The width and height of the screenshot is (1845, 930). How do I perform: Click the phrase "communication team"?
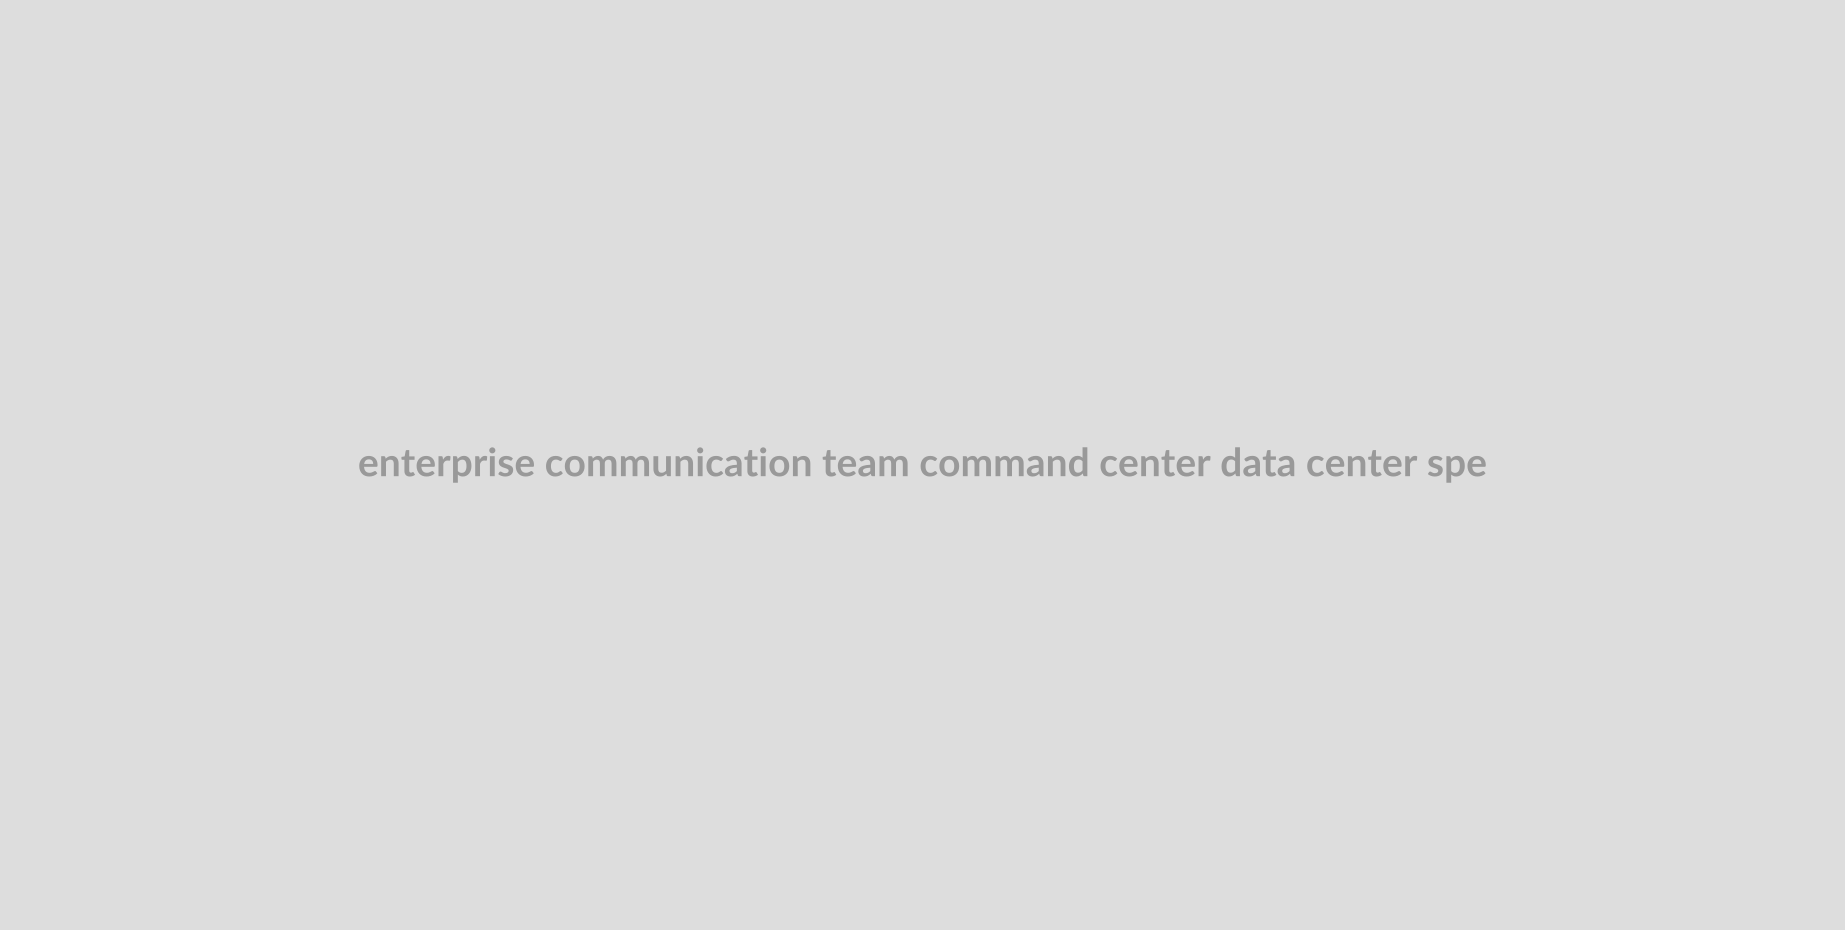tap(727, 463)
